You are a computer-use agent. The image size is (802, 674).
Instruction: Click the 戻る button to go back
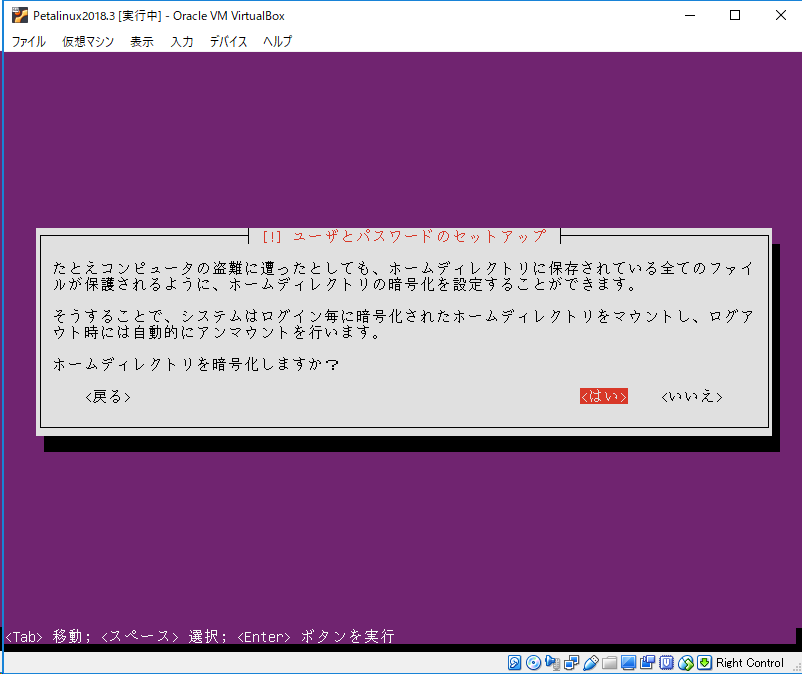coord(106,396)
